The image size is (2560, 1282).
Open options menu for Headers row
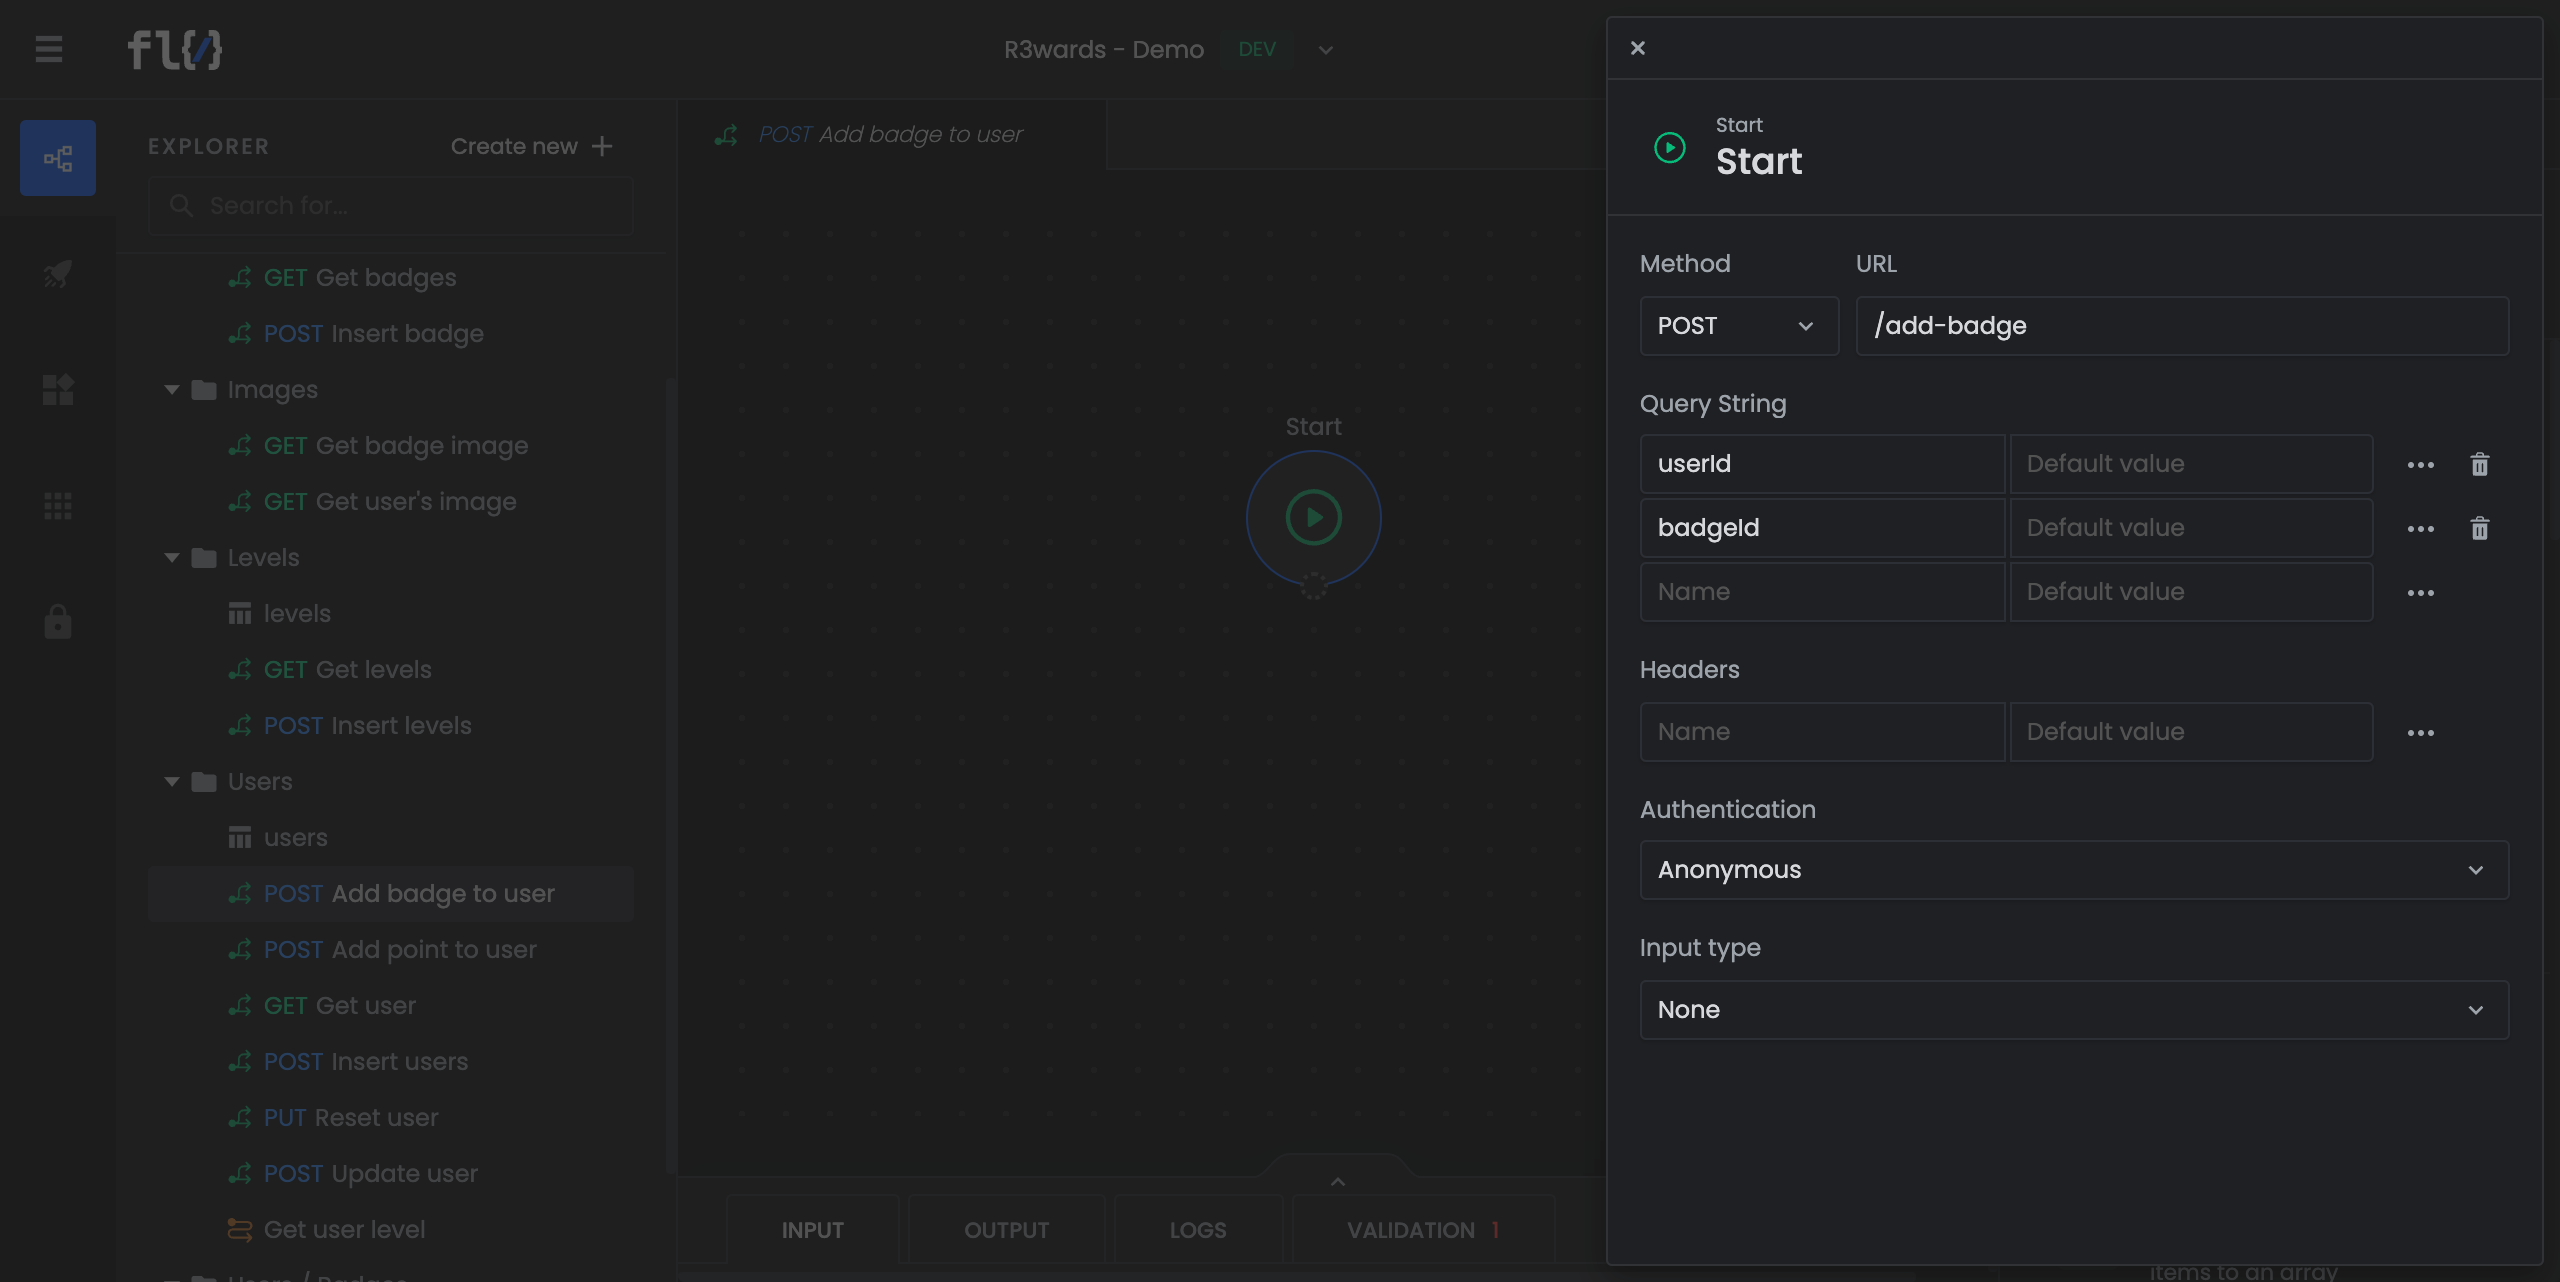[2420, 732]
